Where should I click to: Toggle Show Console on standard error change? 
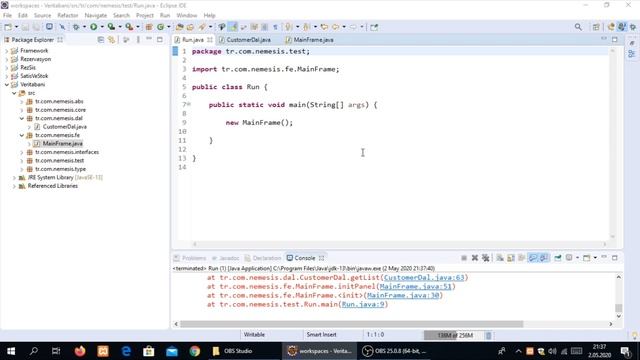[544, 258]
